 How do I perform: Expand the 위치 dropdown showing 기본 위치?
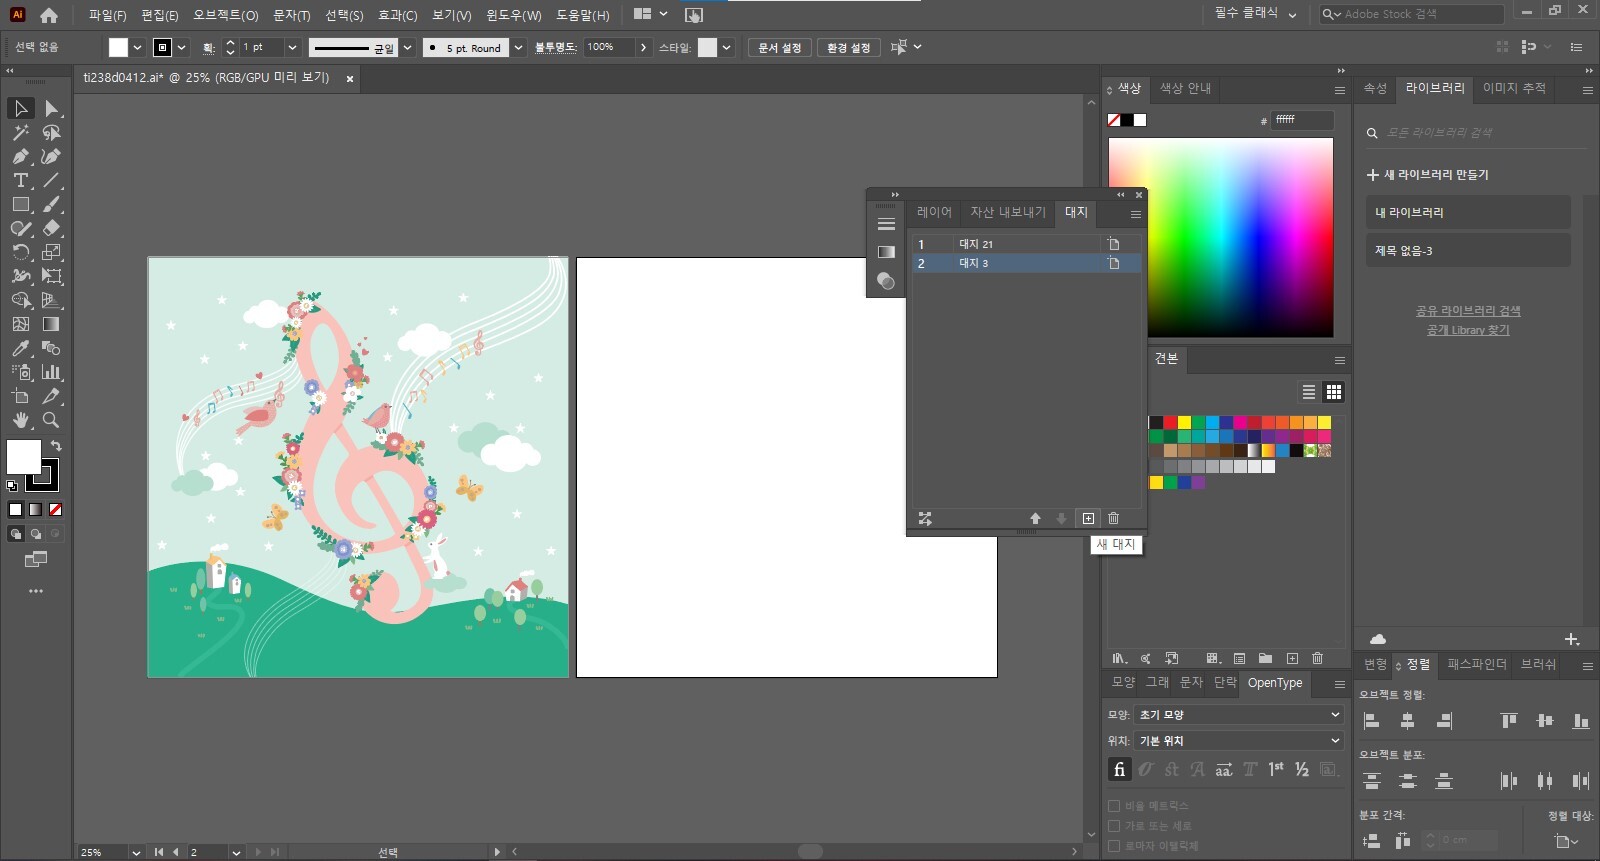(1237, 741)
